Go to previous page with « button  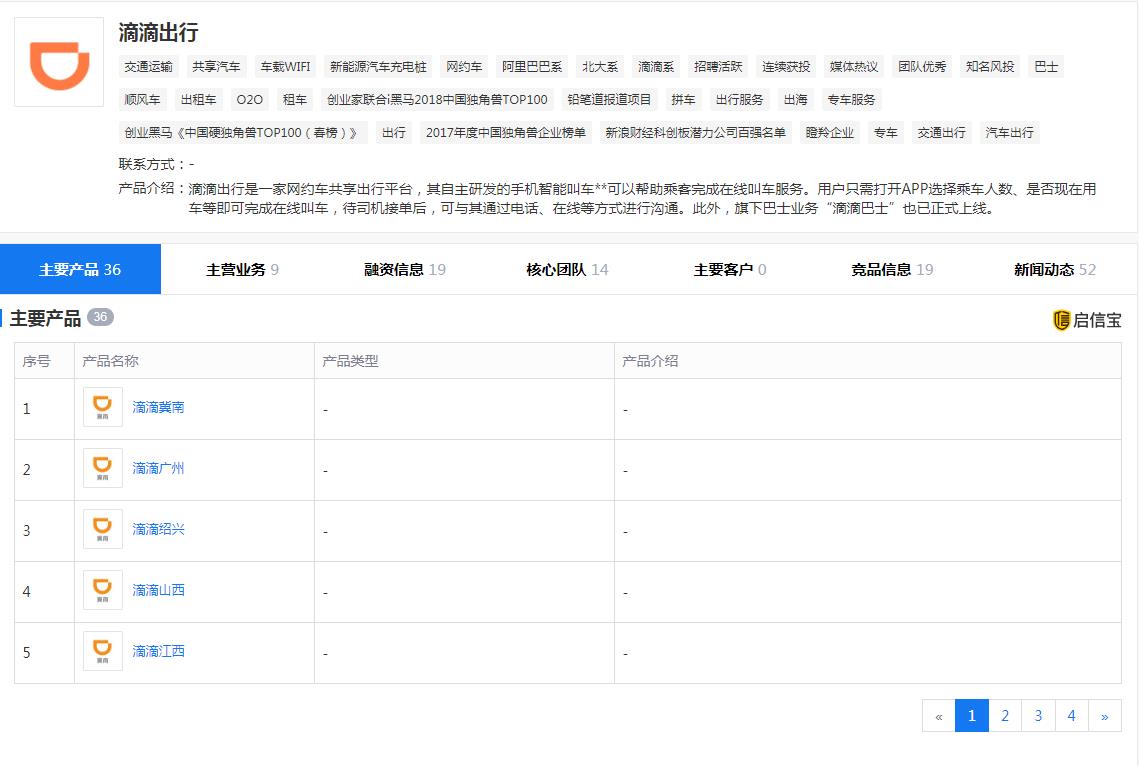point(939,716)
